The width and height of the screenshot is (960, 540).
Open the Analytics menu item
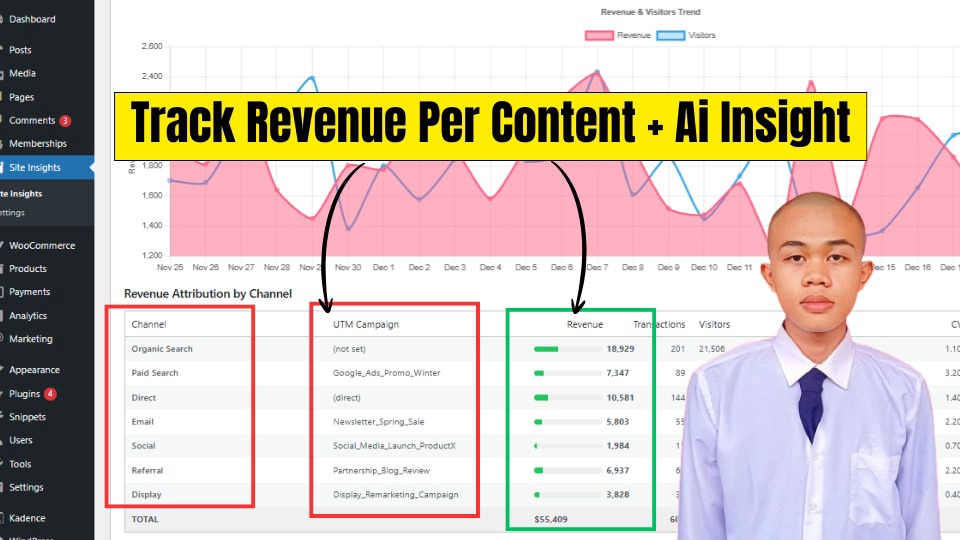28,316
